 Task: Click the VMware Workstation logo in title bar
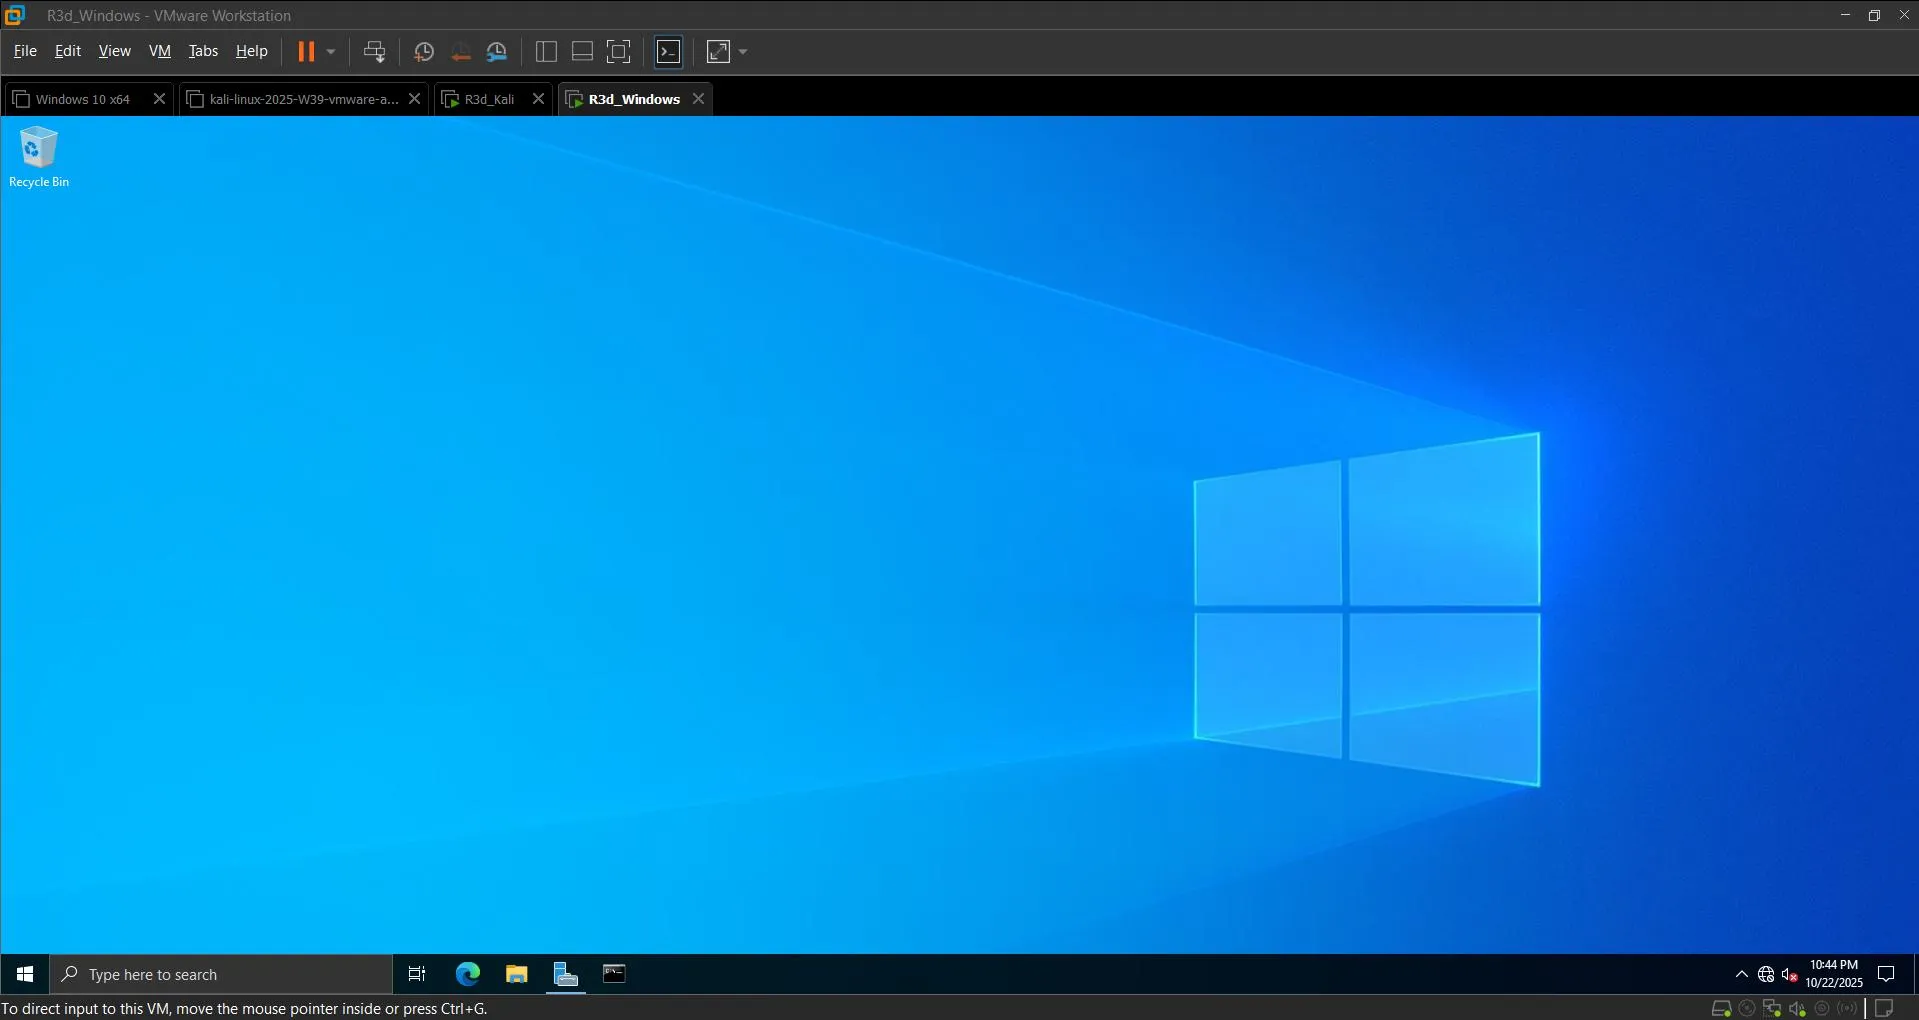click(x=15, y=15)
